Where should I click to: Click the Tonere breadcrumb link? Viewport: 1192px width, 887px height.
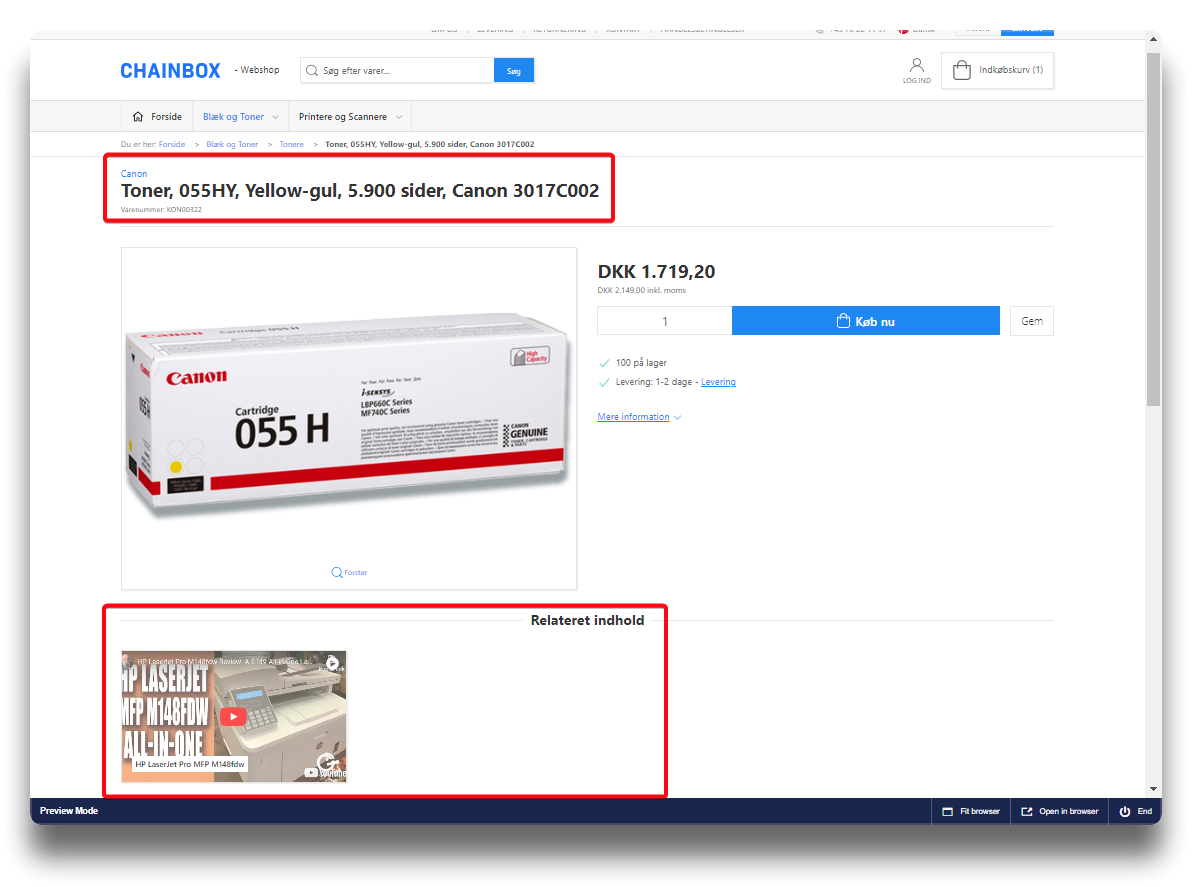[291, 144]
